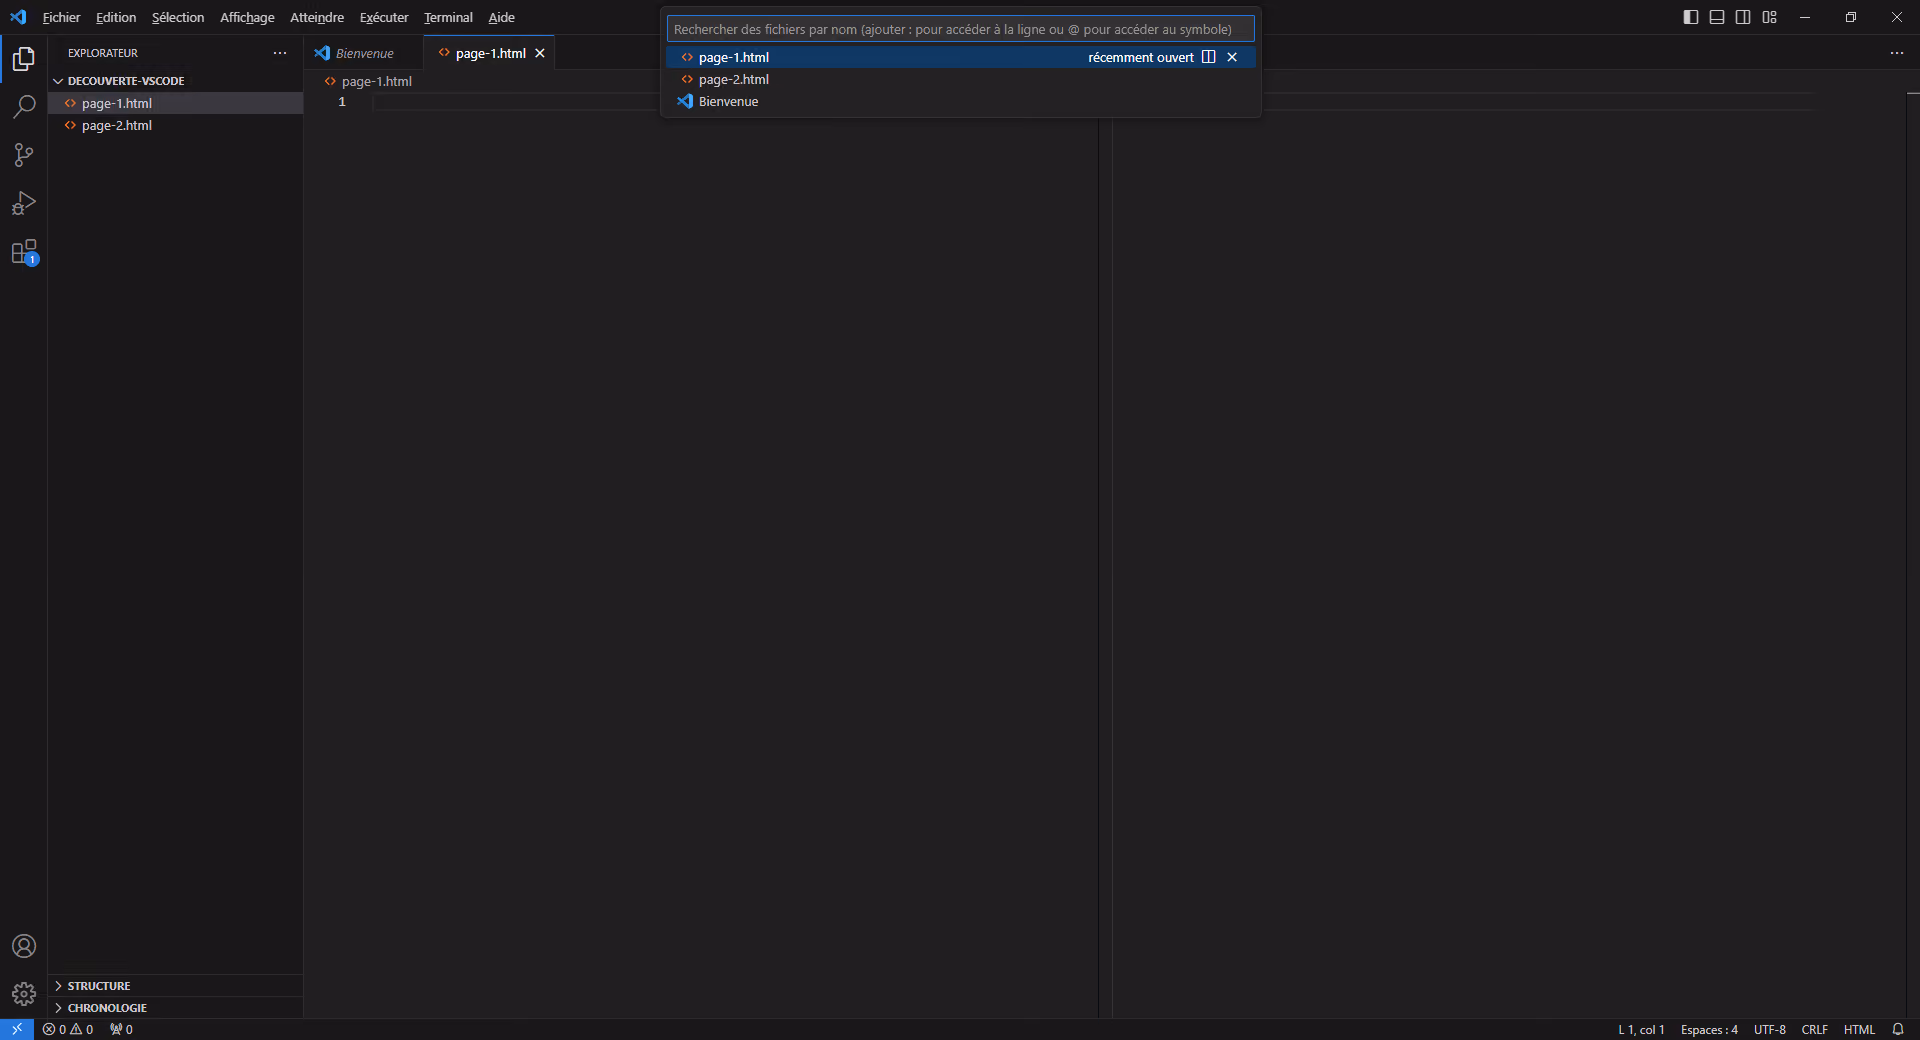Focus the file search input field
This screenshot has width=1920, height=1040.
tap(960, 29)
